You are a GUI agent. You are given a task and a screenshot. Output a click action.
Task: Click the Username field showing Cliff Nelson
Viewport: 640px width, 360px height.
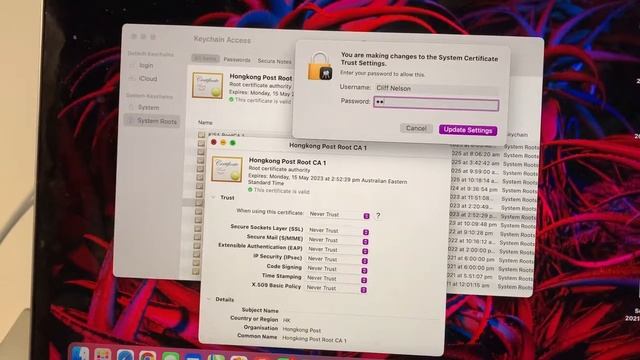pyautogui.click(x=436, y=88)
